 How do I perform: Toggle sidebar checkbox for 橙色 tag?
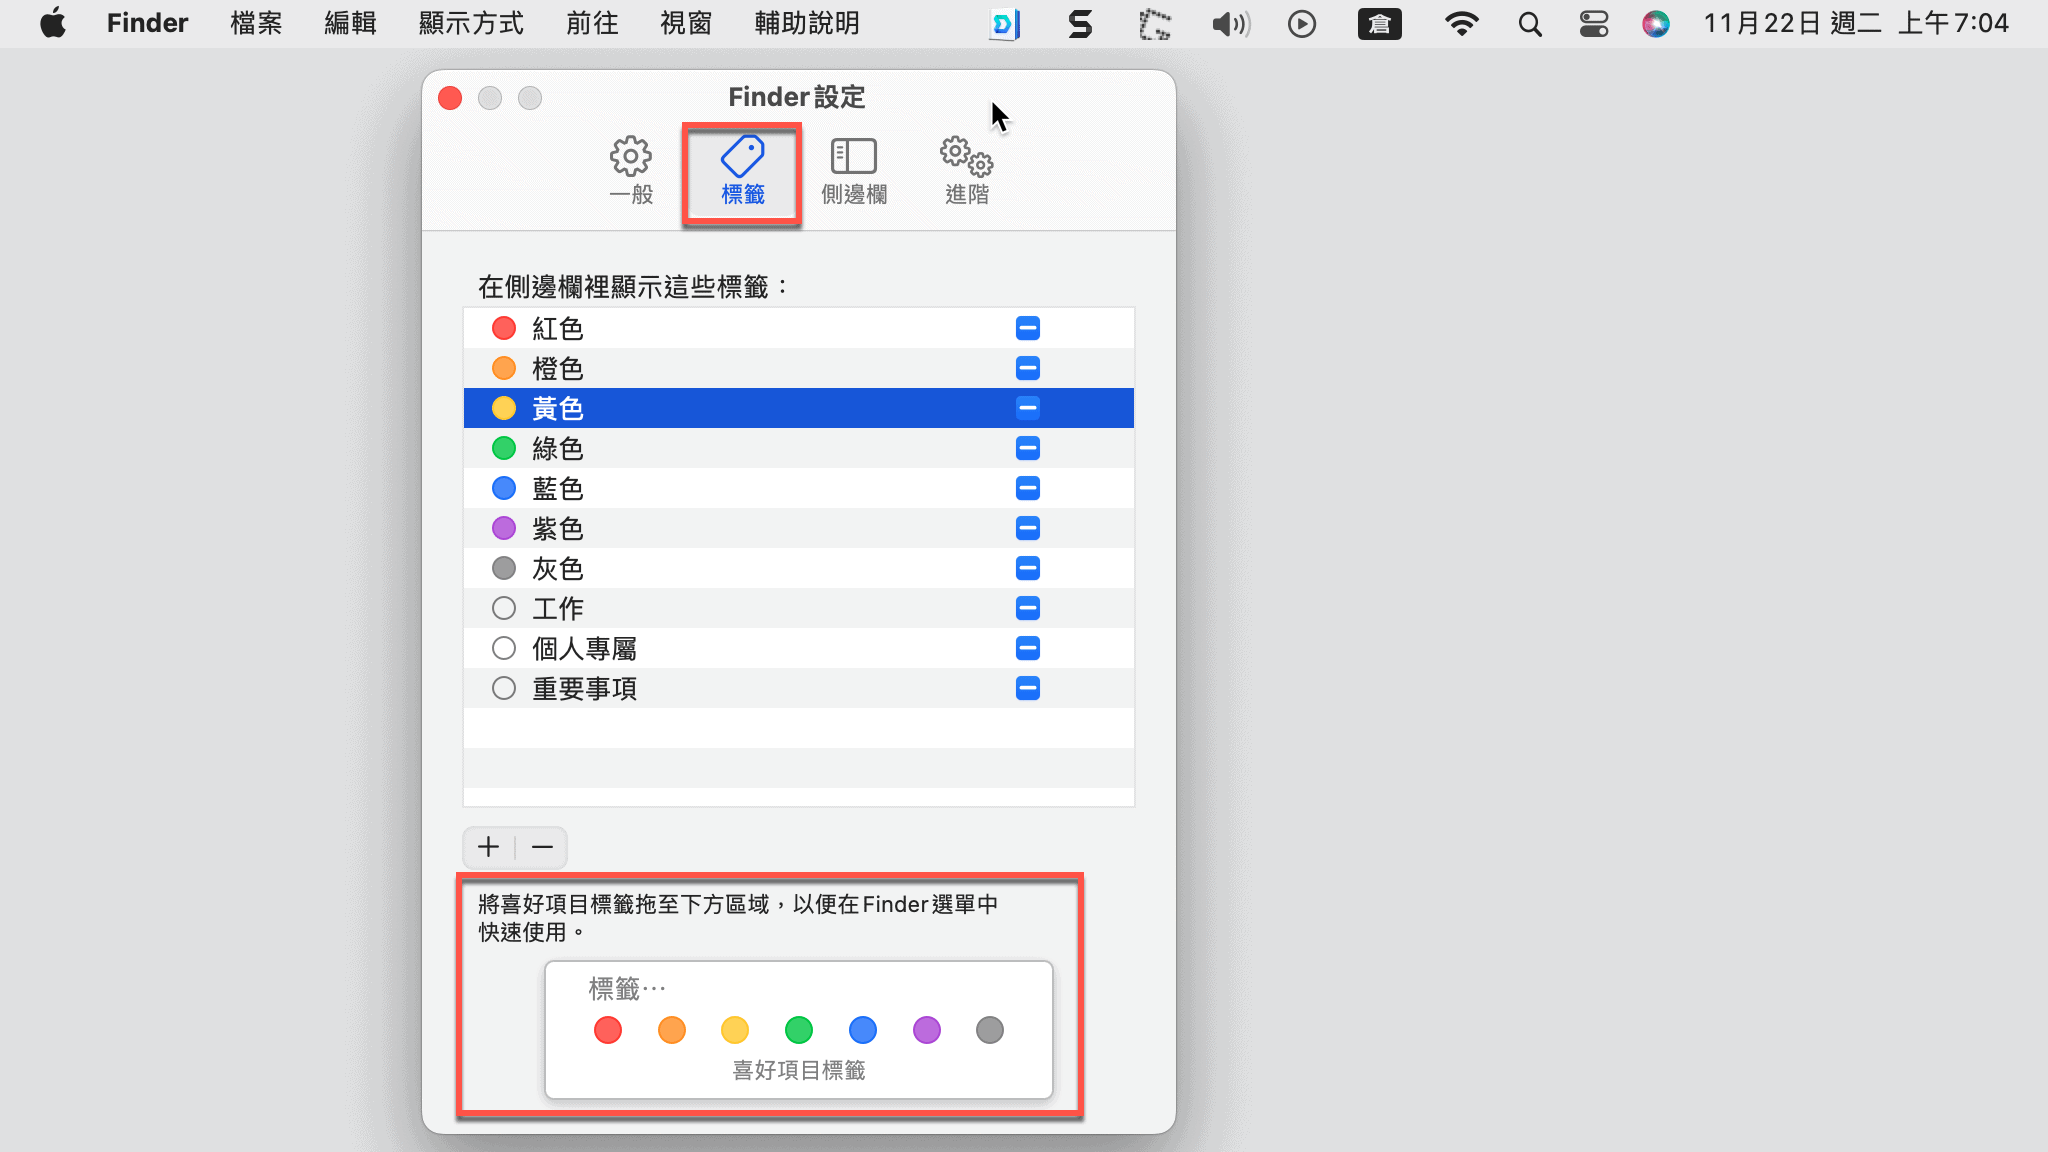(x=1027, y=368)
